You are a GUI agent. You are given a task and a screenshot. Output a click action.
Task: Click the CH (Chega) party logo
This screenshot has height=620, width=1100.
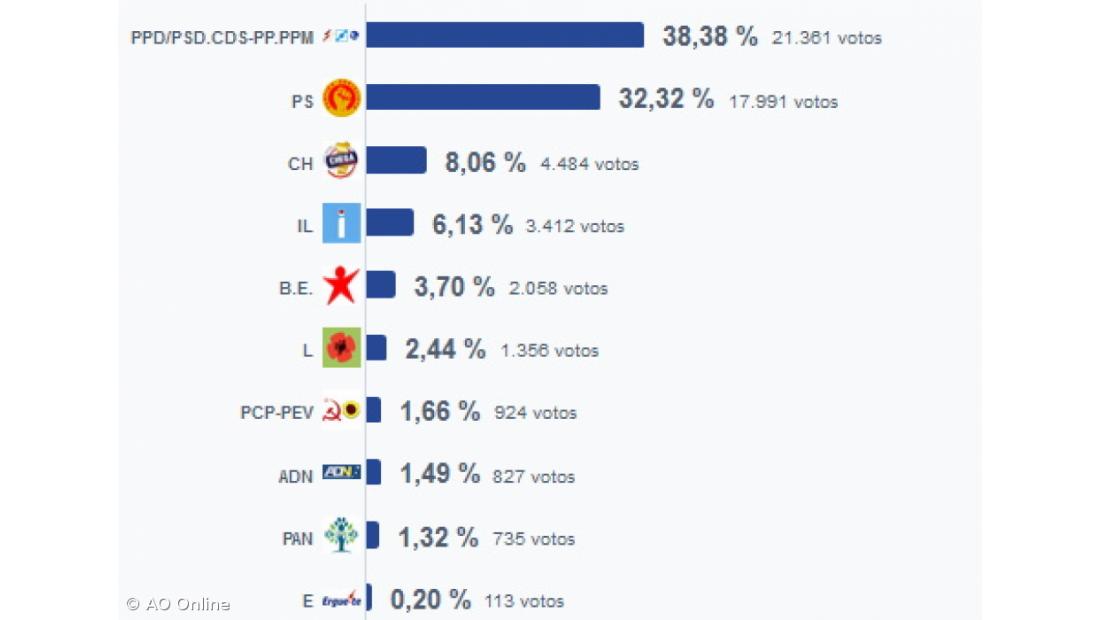point(341,161)
